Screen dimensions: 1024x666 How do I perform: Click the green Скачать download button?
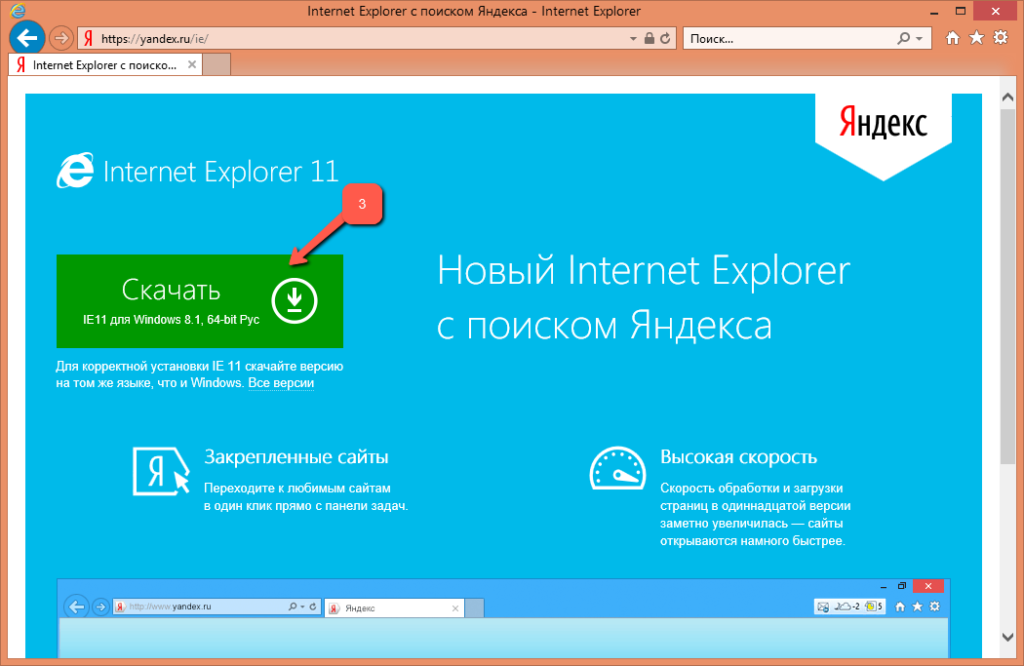(x=199, y=301)
